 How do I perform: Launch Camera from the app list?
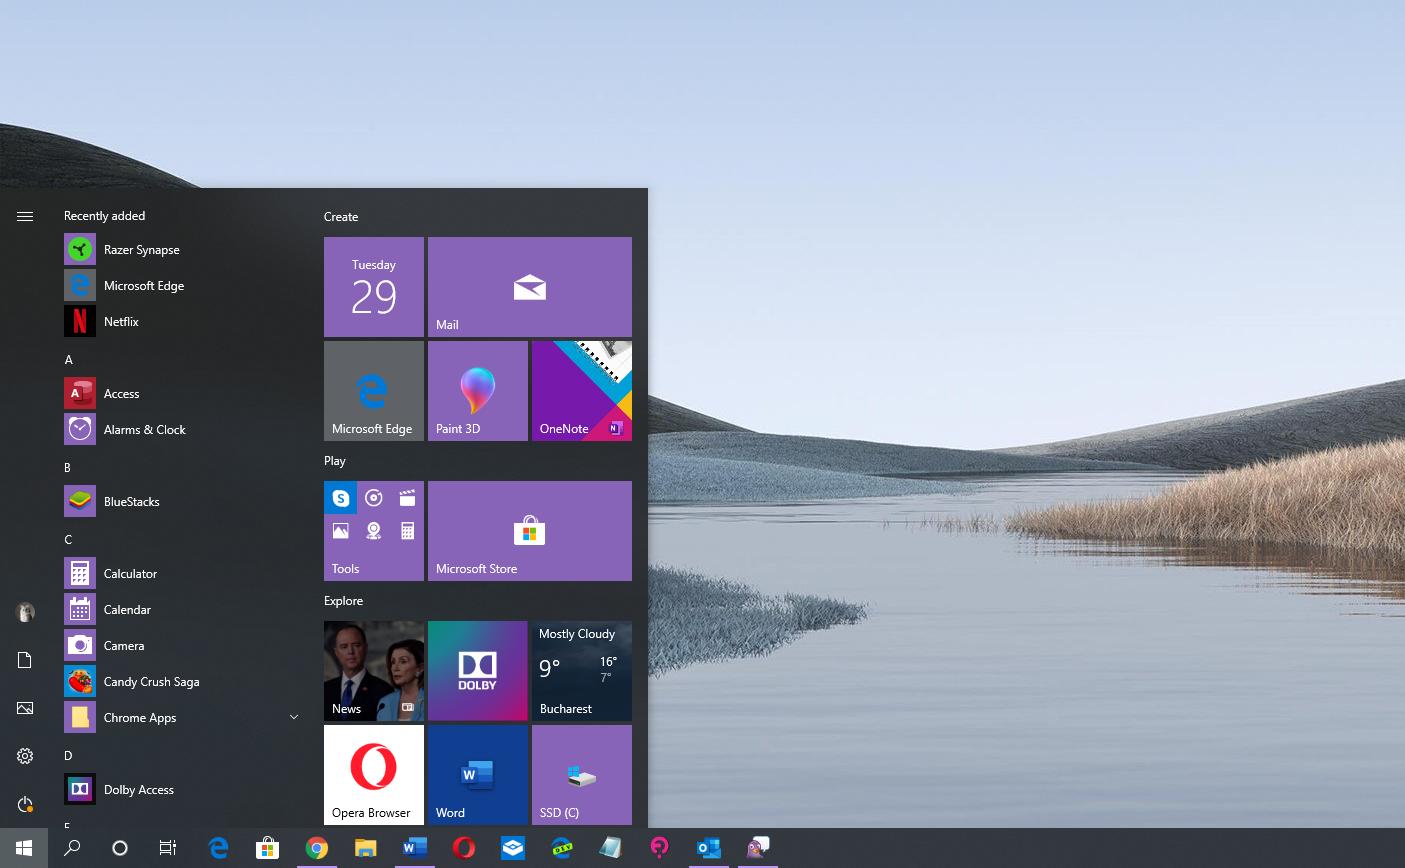(182, 646)
